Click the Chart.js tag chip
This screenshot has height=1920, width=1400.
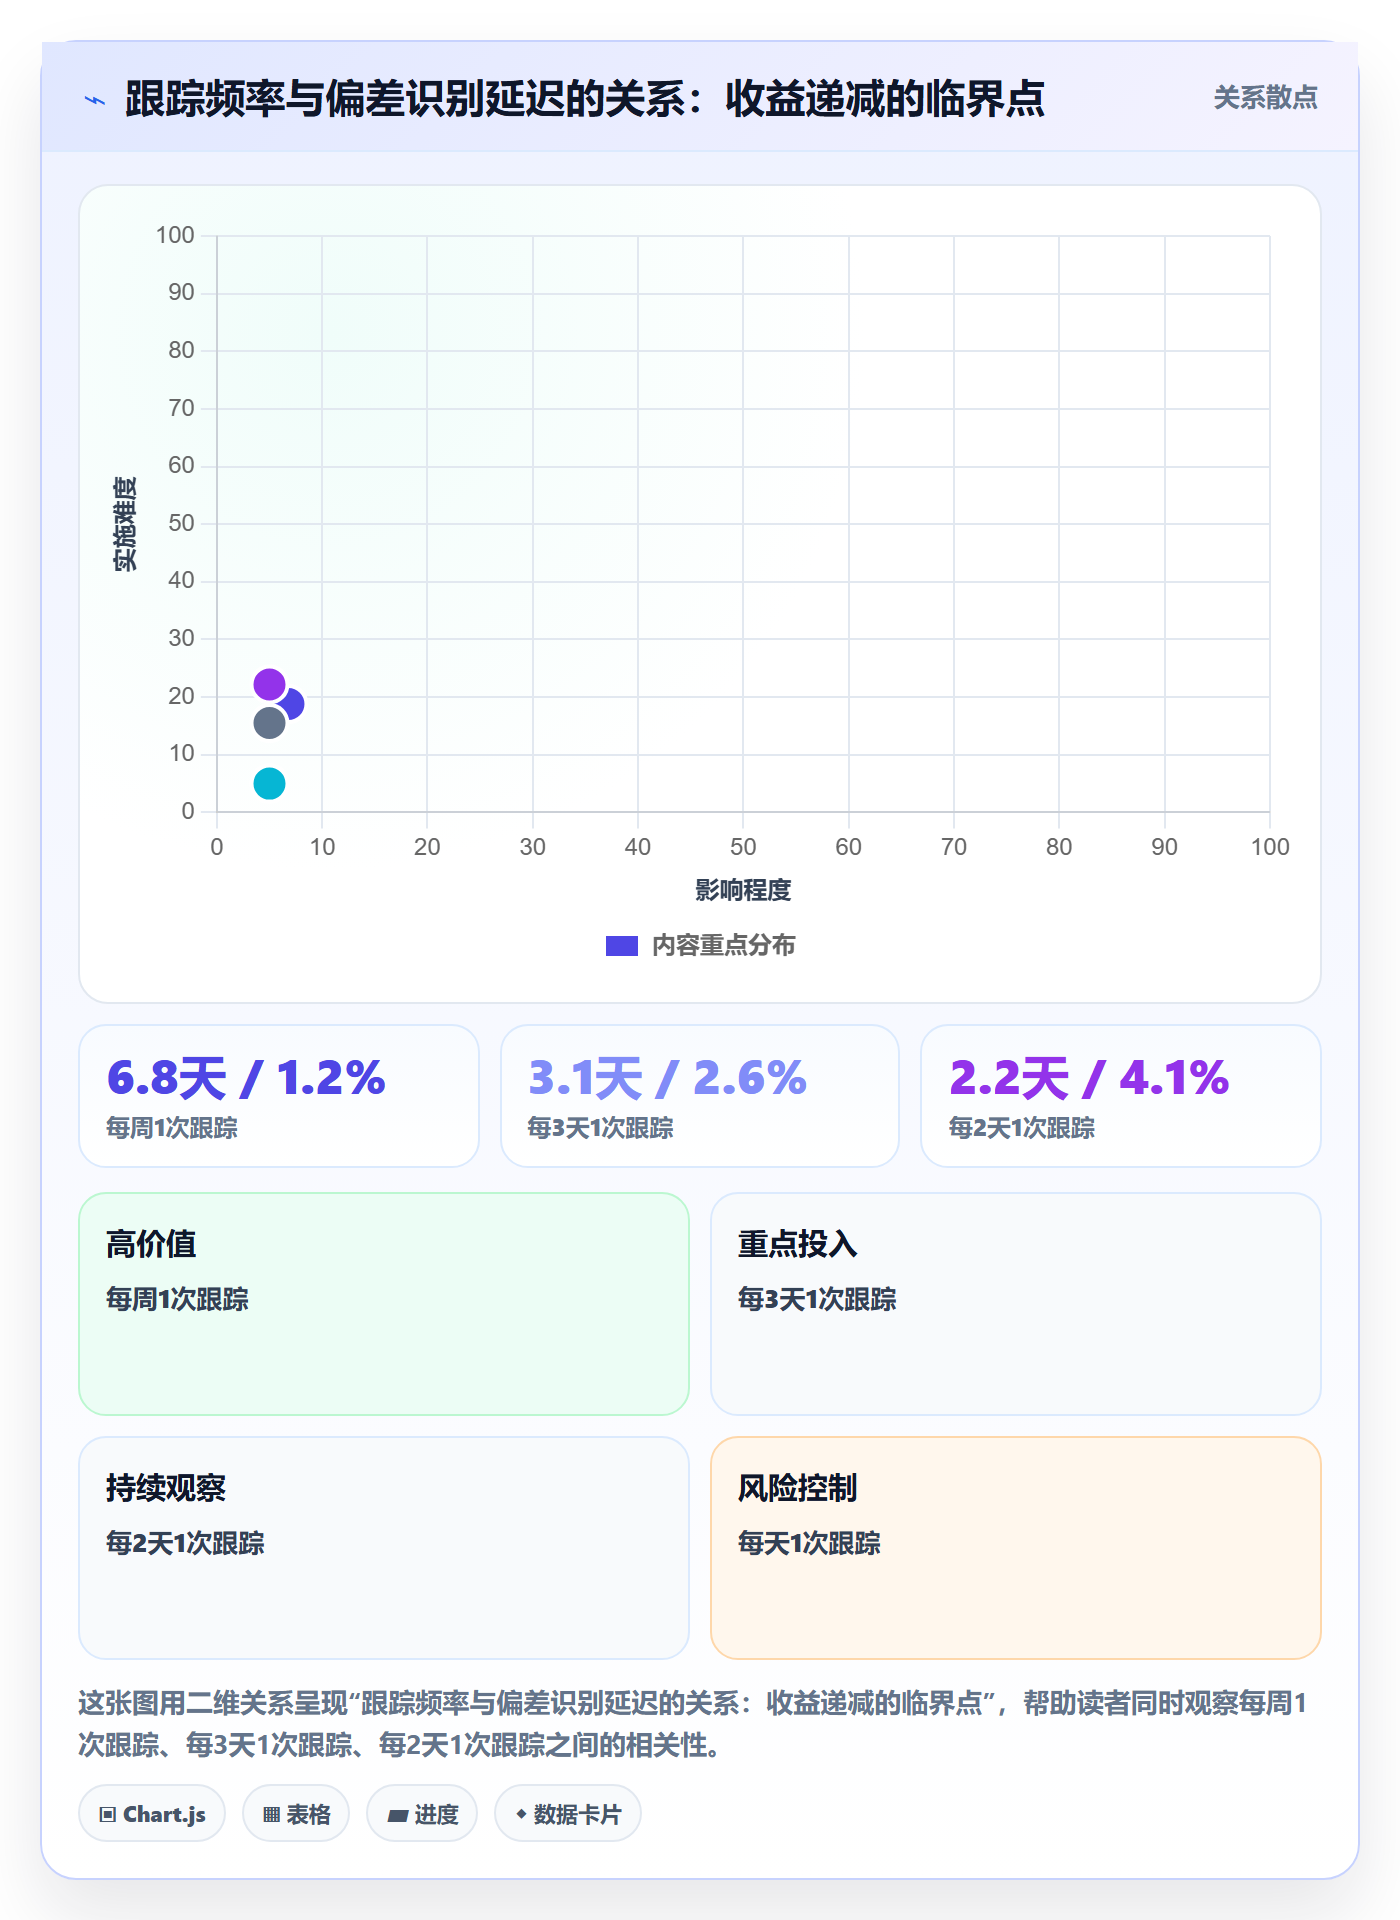pyautogui.click(x=152, y=1814)
